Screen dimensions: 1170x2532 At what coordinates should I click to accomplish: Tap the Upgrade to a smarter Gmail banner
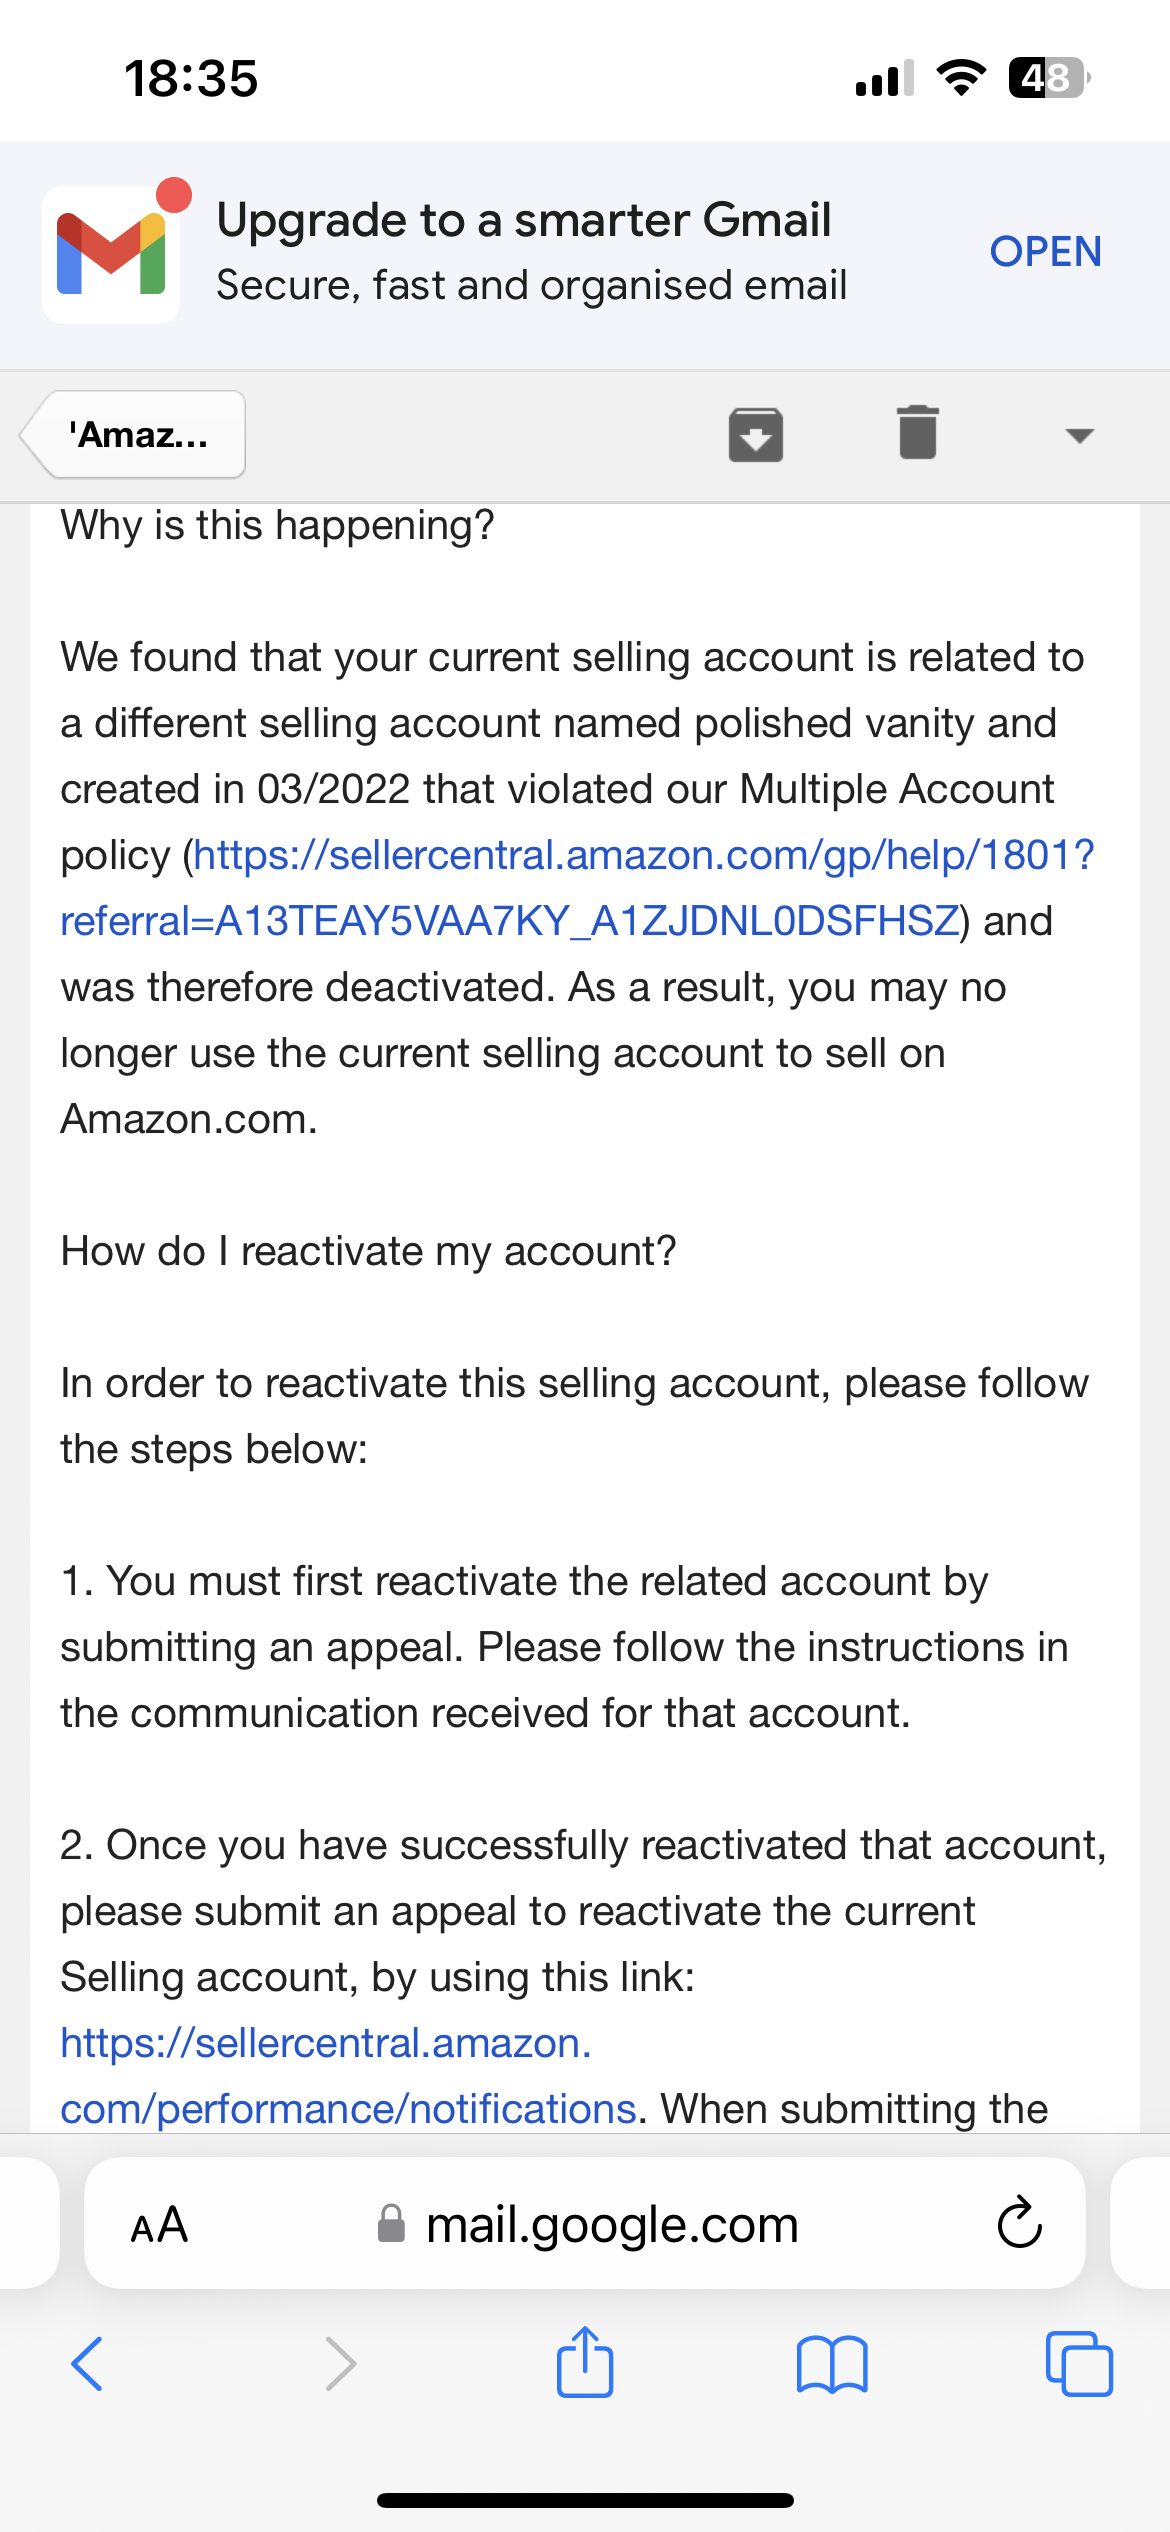point(585,255)
